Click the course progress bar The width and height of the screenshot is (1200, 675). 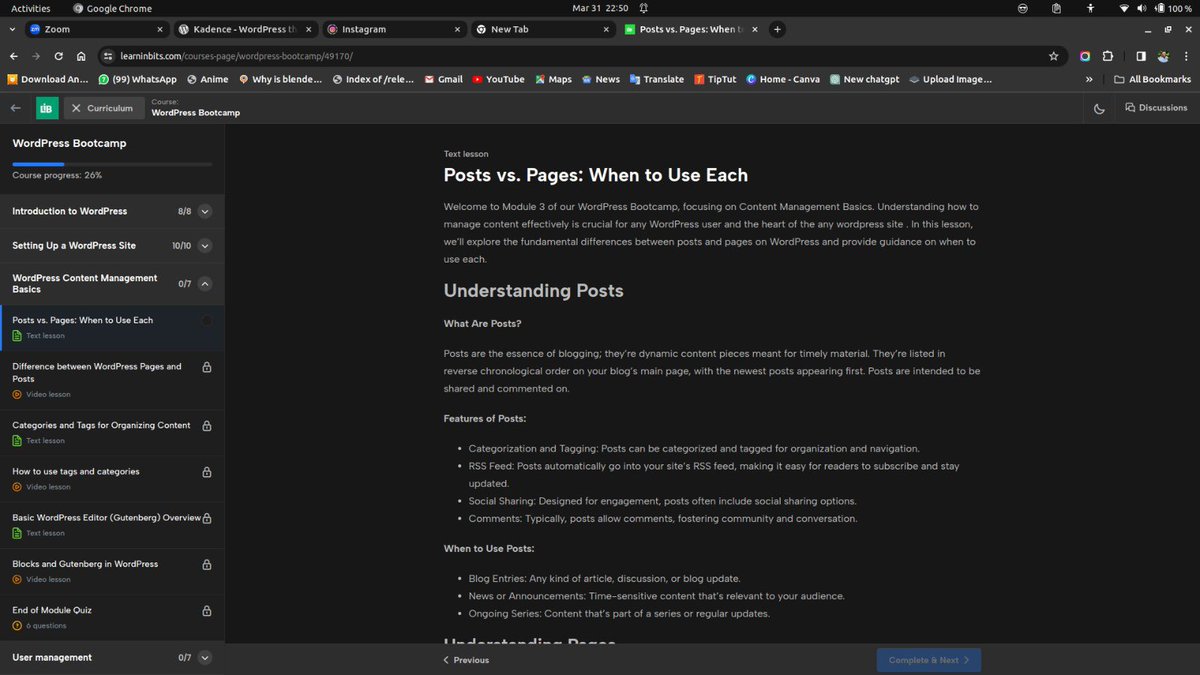tap(112, 163)
